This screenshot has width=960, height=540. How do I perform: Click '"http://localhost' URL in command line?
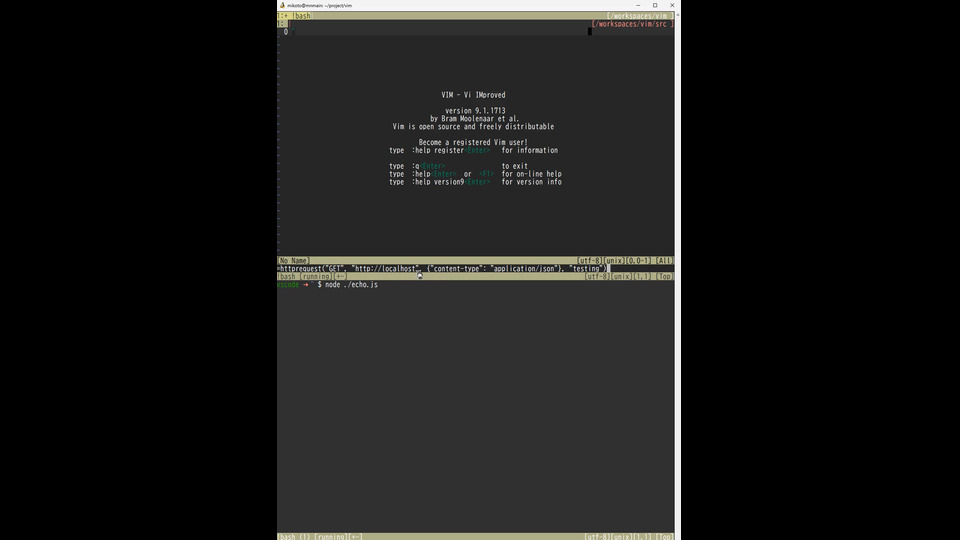(x=384, y=269)
